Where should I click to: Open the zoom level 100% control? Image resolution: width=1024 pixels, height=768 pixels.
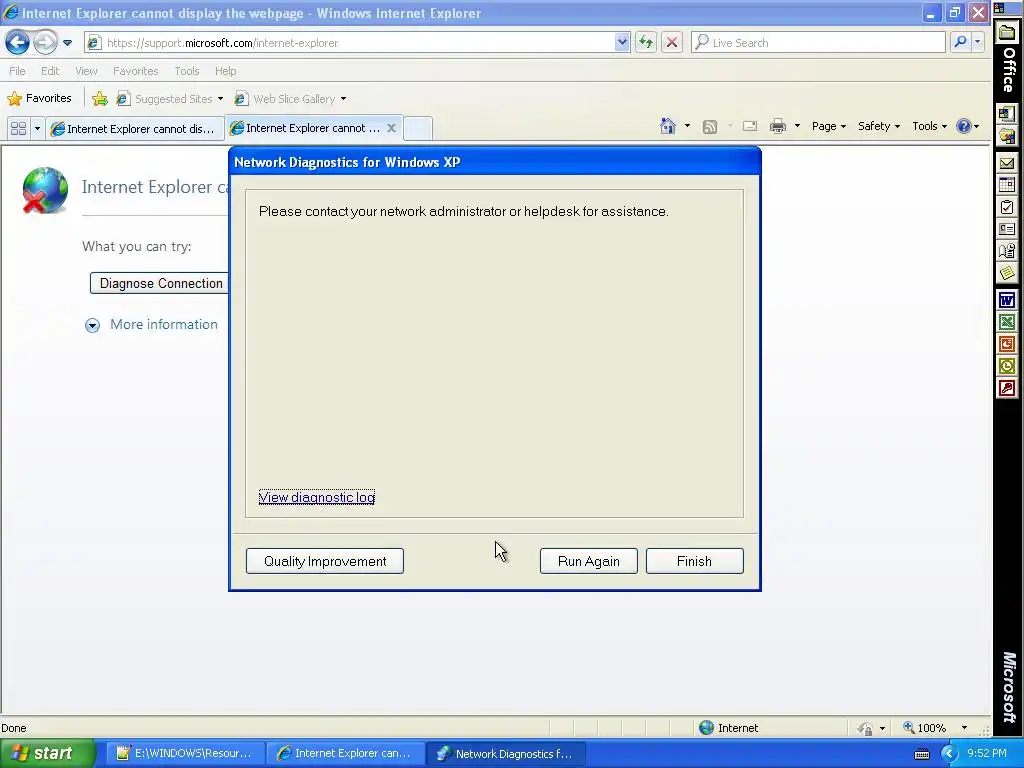click(x=935, y=728)
